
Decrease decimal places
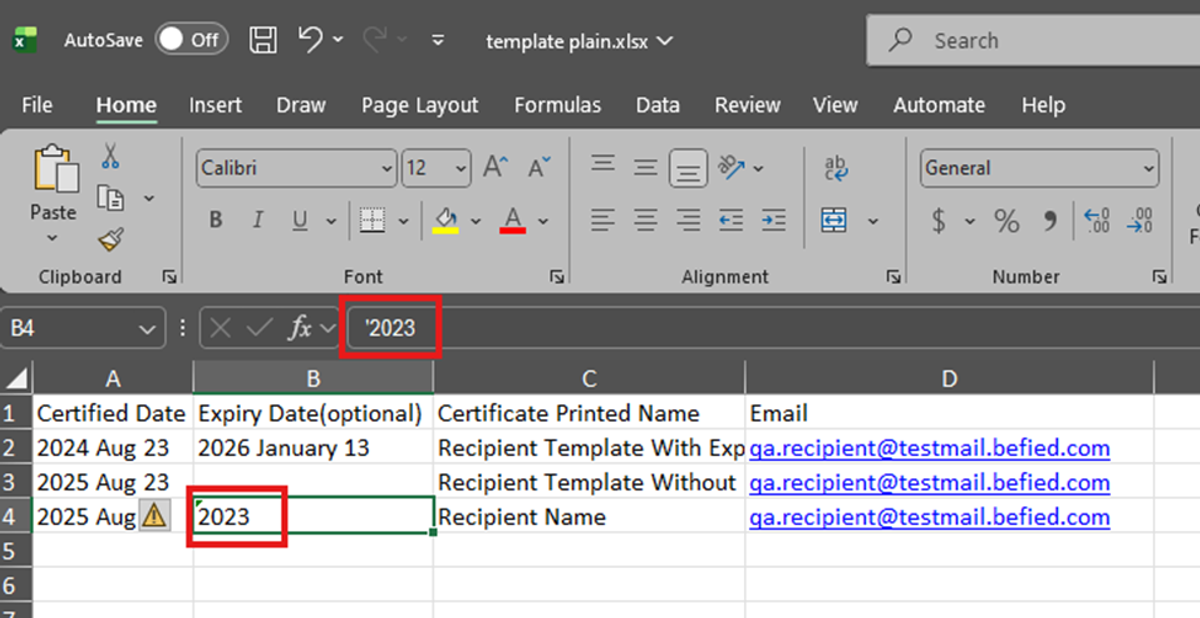point(1139,220)
